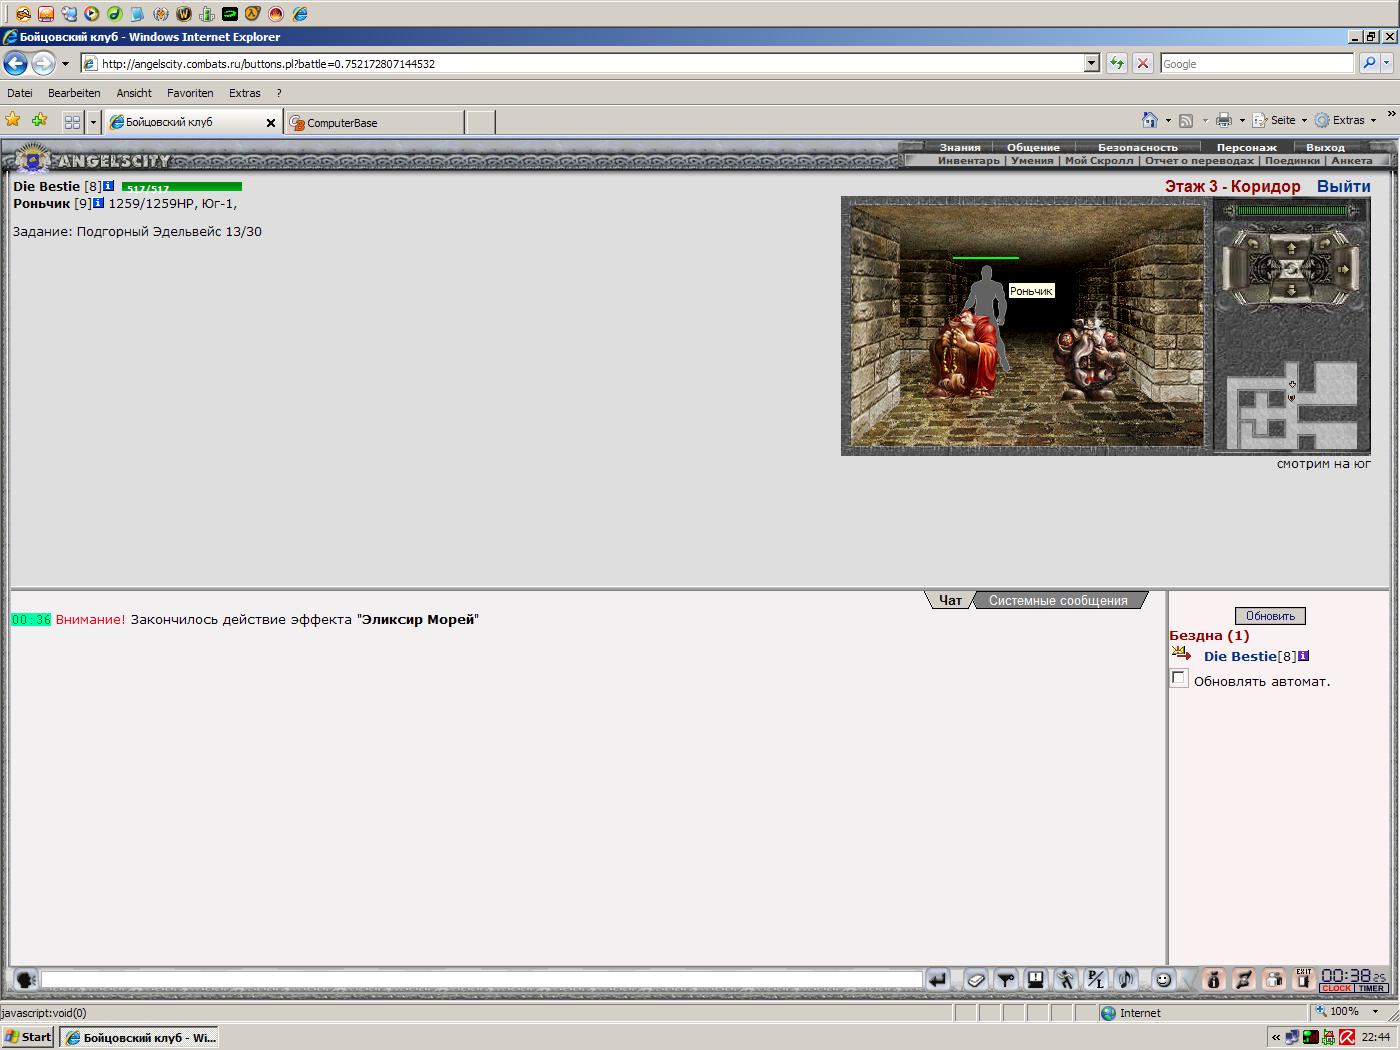Click the Die Bestie green HP bar 517/517
The width and height of the screenshot is (1400, 1050).
click(x=182, y=187)
